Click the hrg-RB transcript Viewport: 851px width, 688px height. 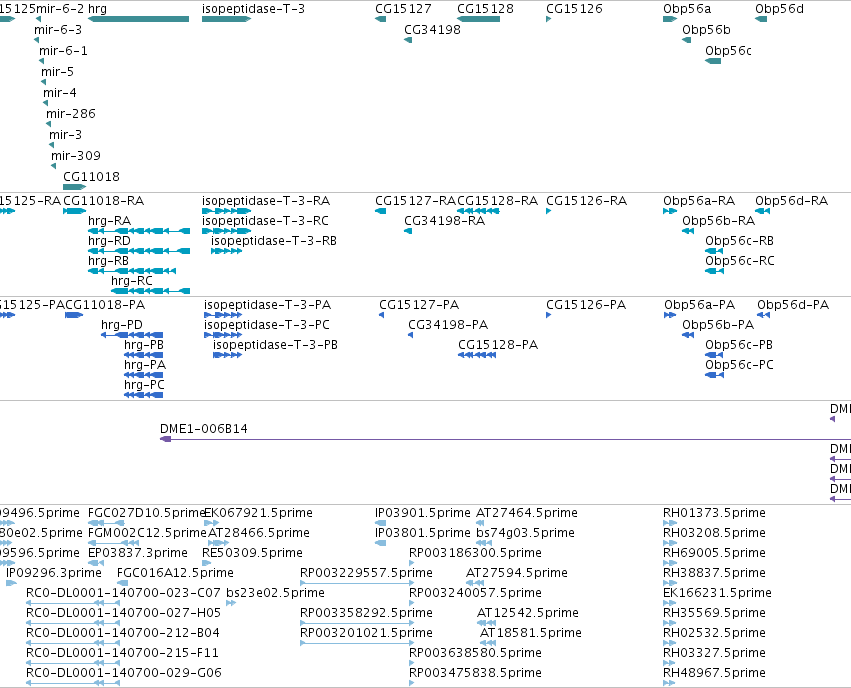(x=132, y=271)
